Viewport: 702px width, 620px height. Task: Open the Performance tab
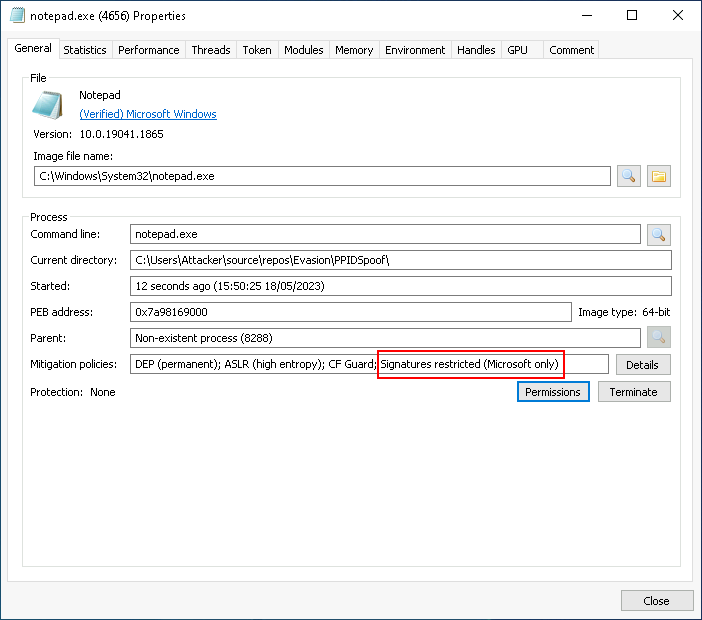(x=148, y=50)
